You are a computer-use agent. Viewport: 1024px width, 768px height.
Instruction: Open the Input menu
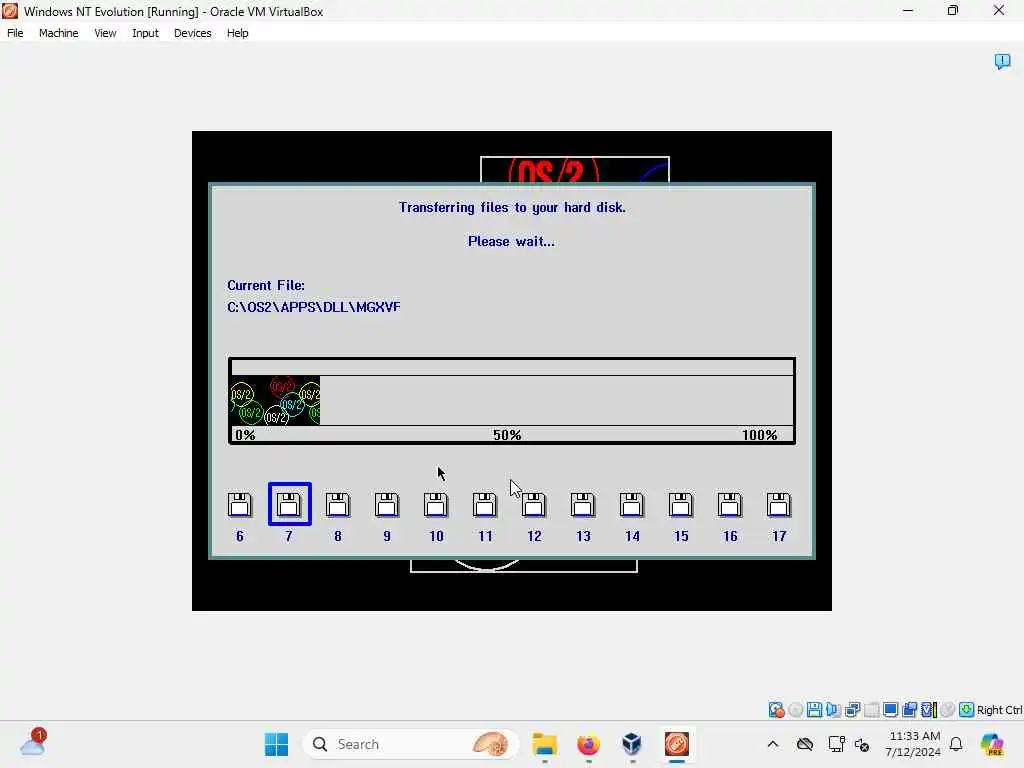145,33
